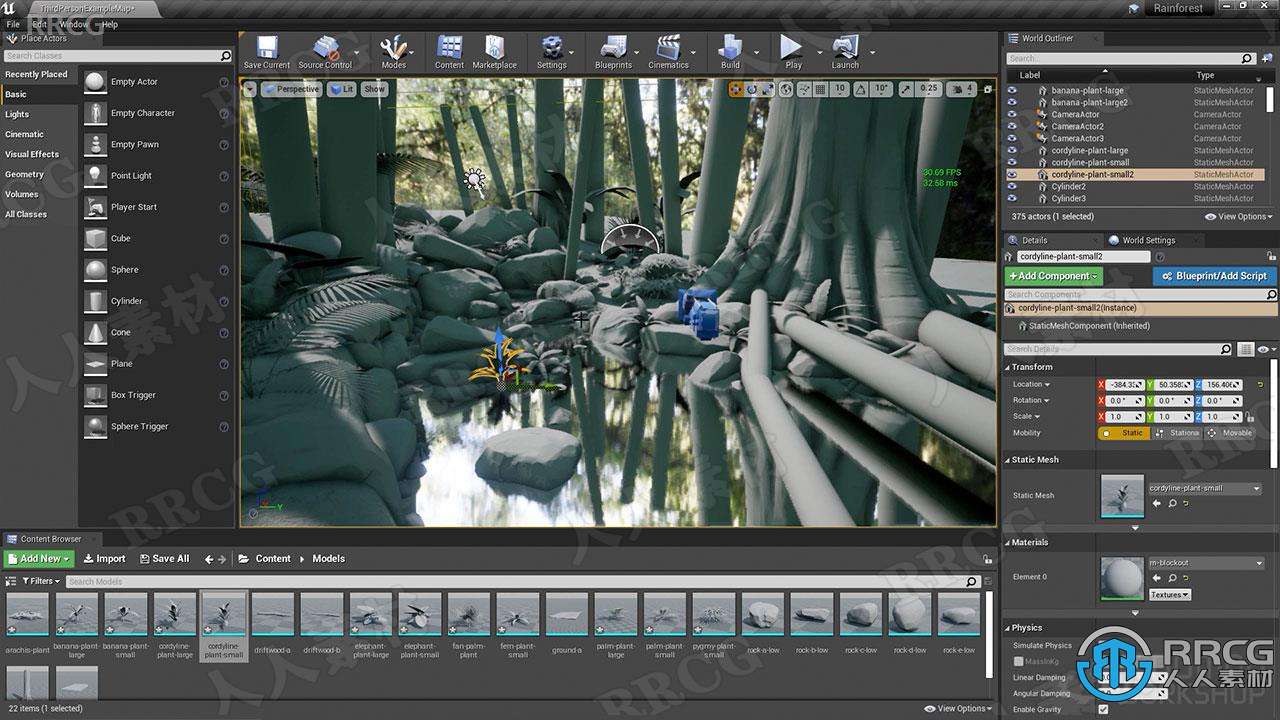Open the Modes toolbar button

pyautogui.click(x=394, y=52)
